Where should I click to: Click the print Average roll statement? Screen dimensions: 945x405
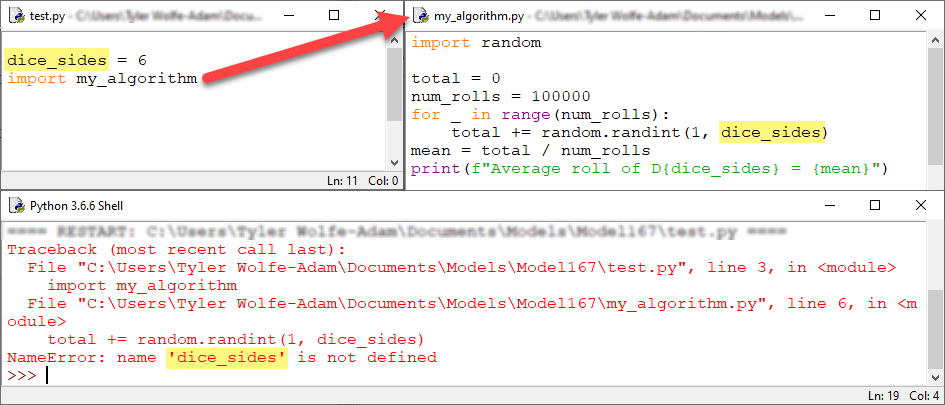[x=650, y=169]
